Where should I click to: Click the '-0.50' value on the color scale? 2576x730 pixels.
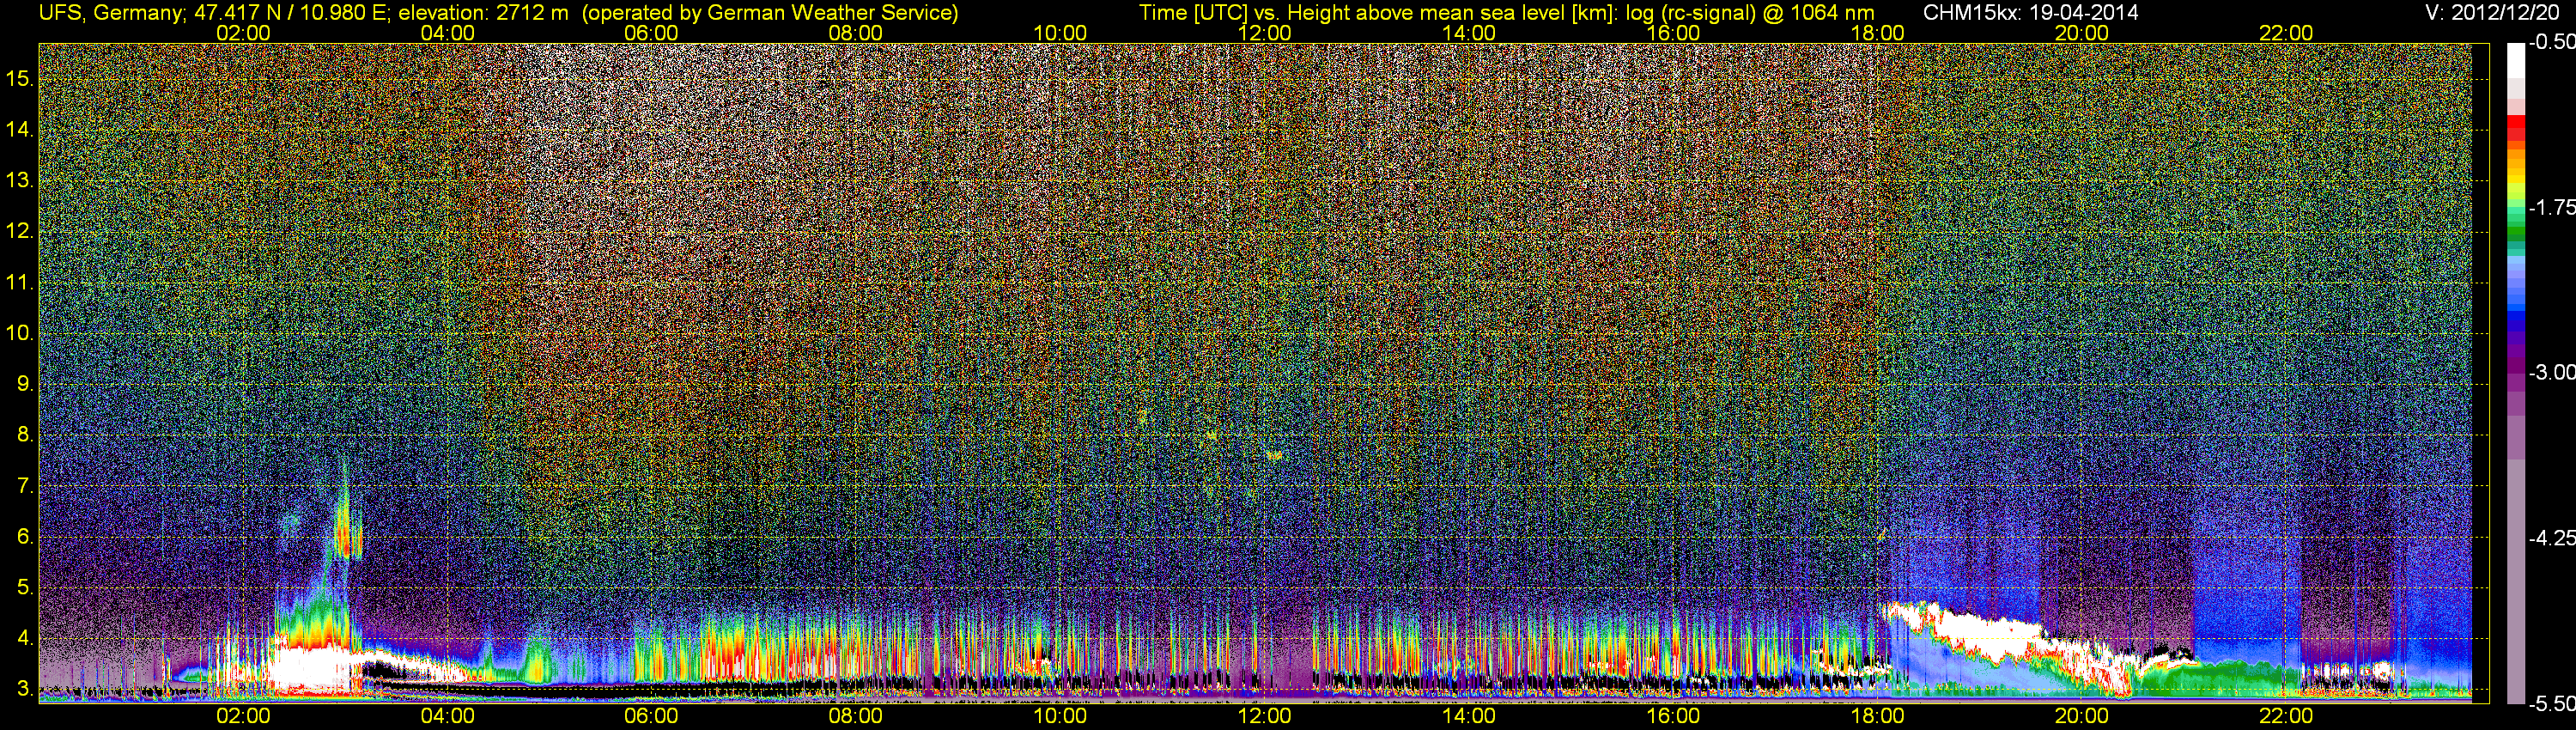point(2551,43)
